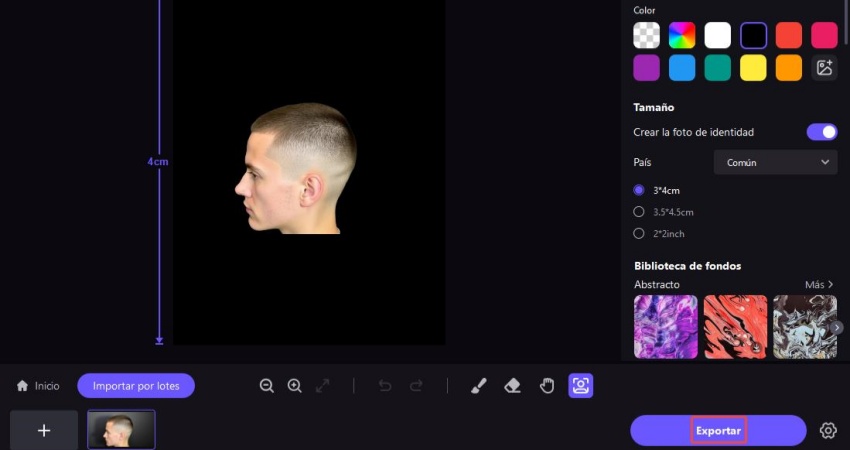
Task: Open the settings gear next to Exportar
Action: tap(828, 431)
